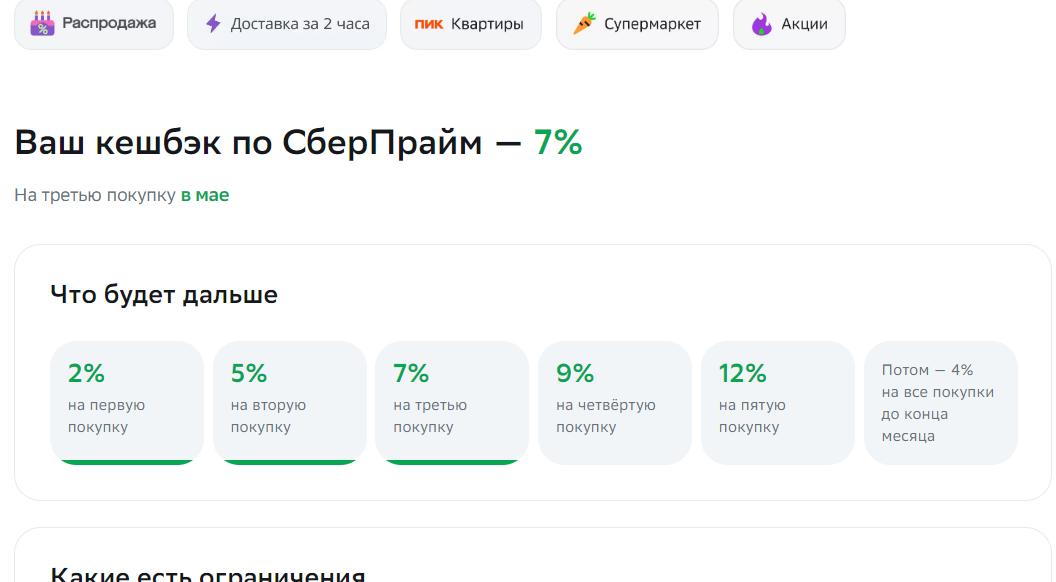Click the 'Какие есть ограничения' section heading
The height and width of the screenshot is (582, 1056).
pos(208,573)
